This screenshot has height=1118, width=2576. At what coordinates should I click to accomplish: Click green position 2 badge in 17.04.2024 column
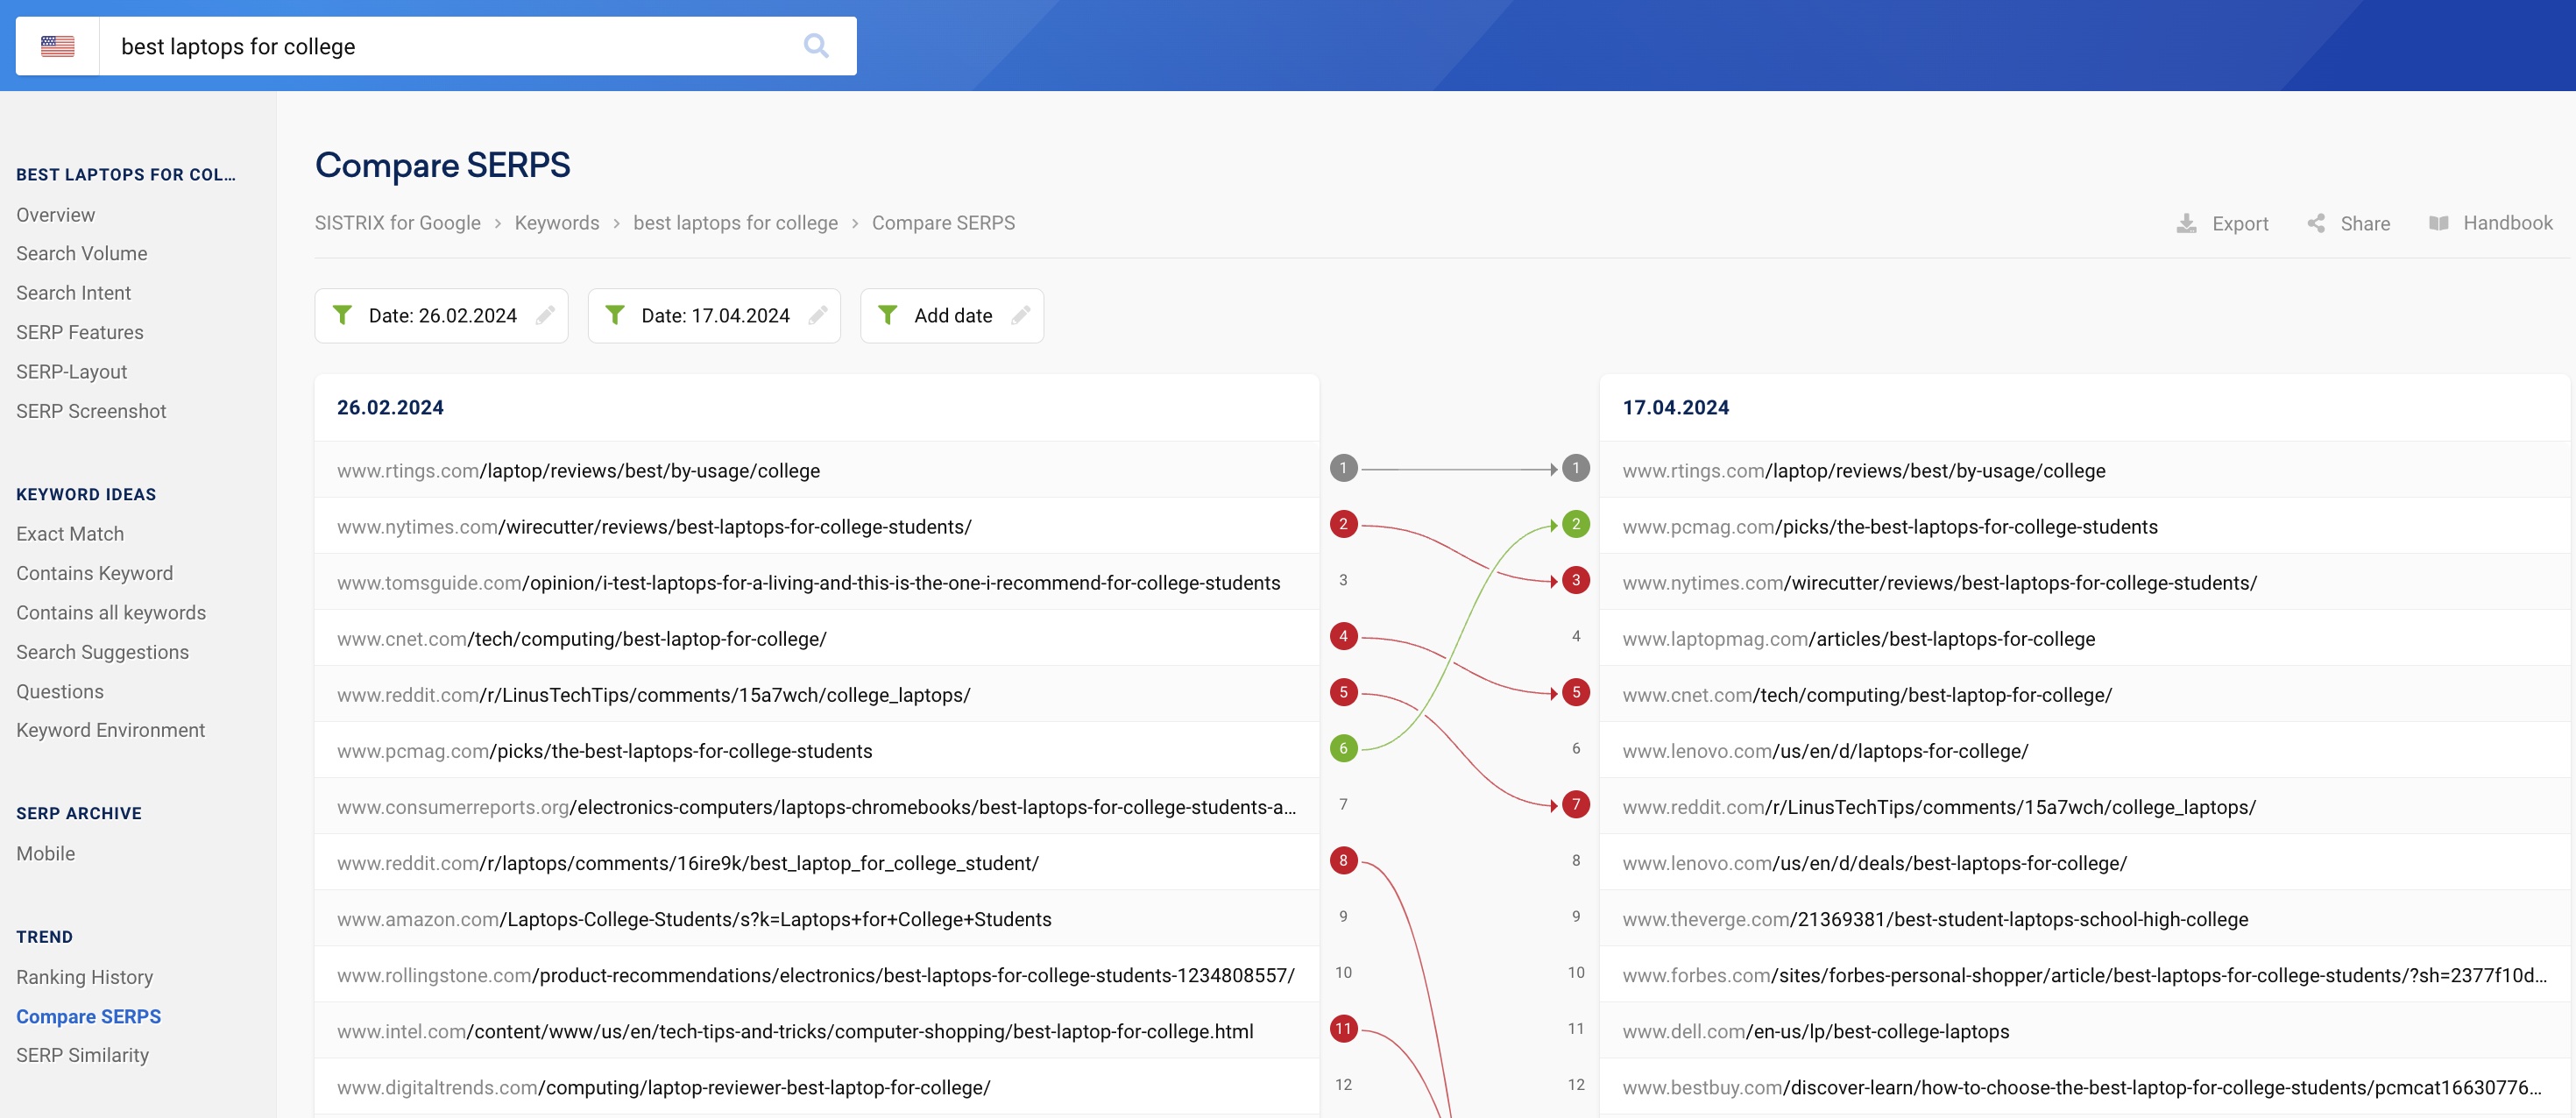pyautogui.click(x=1576, y=524)
